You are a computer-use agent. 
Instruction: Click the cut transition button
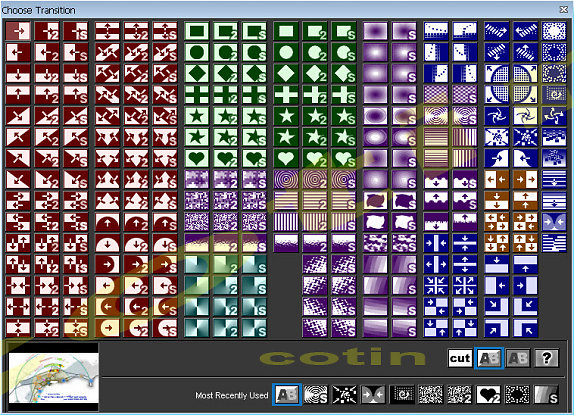(460, 358)
